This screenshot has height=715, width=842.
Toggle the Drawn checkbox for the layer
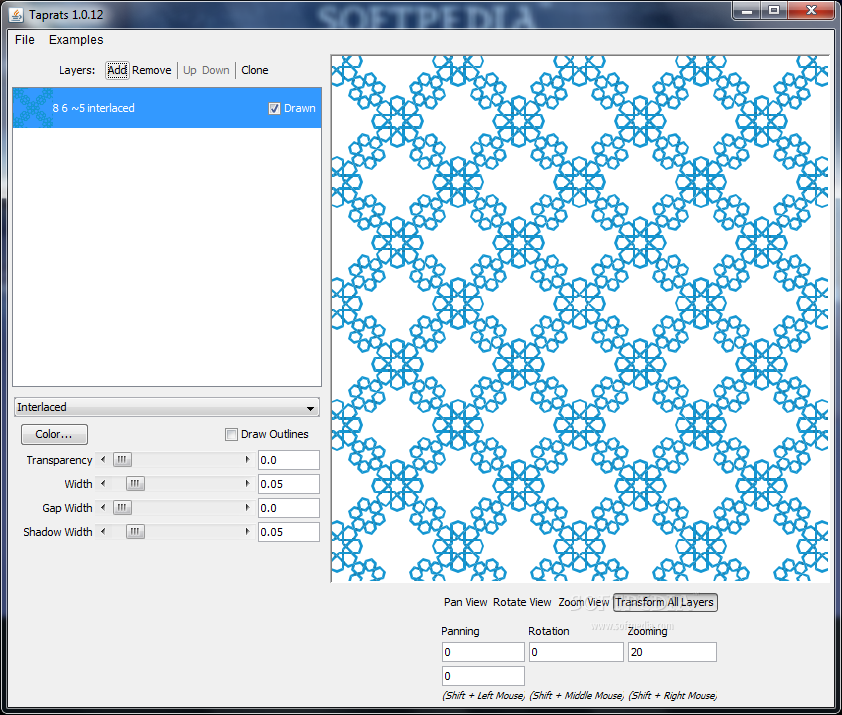pos(274,109)
